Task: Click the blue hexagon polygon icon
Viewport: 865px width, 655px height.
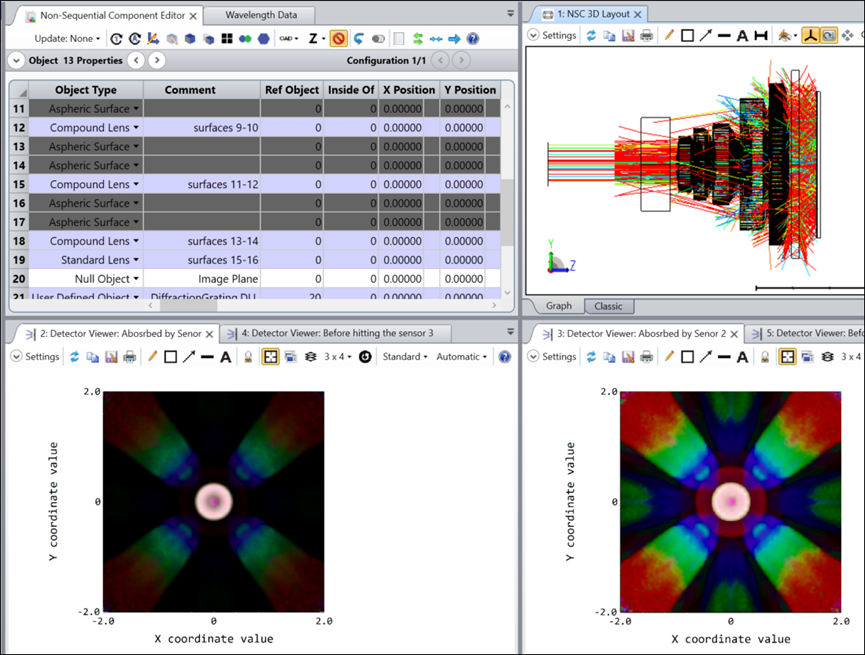Action: tap(264, 39)
